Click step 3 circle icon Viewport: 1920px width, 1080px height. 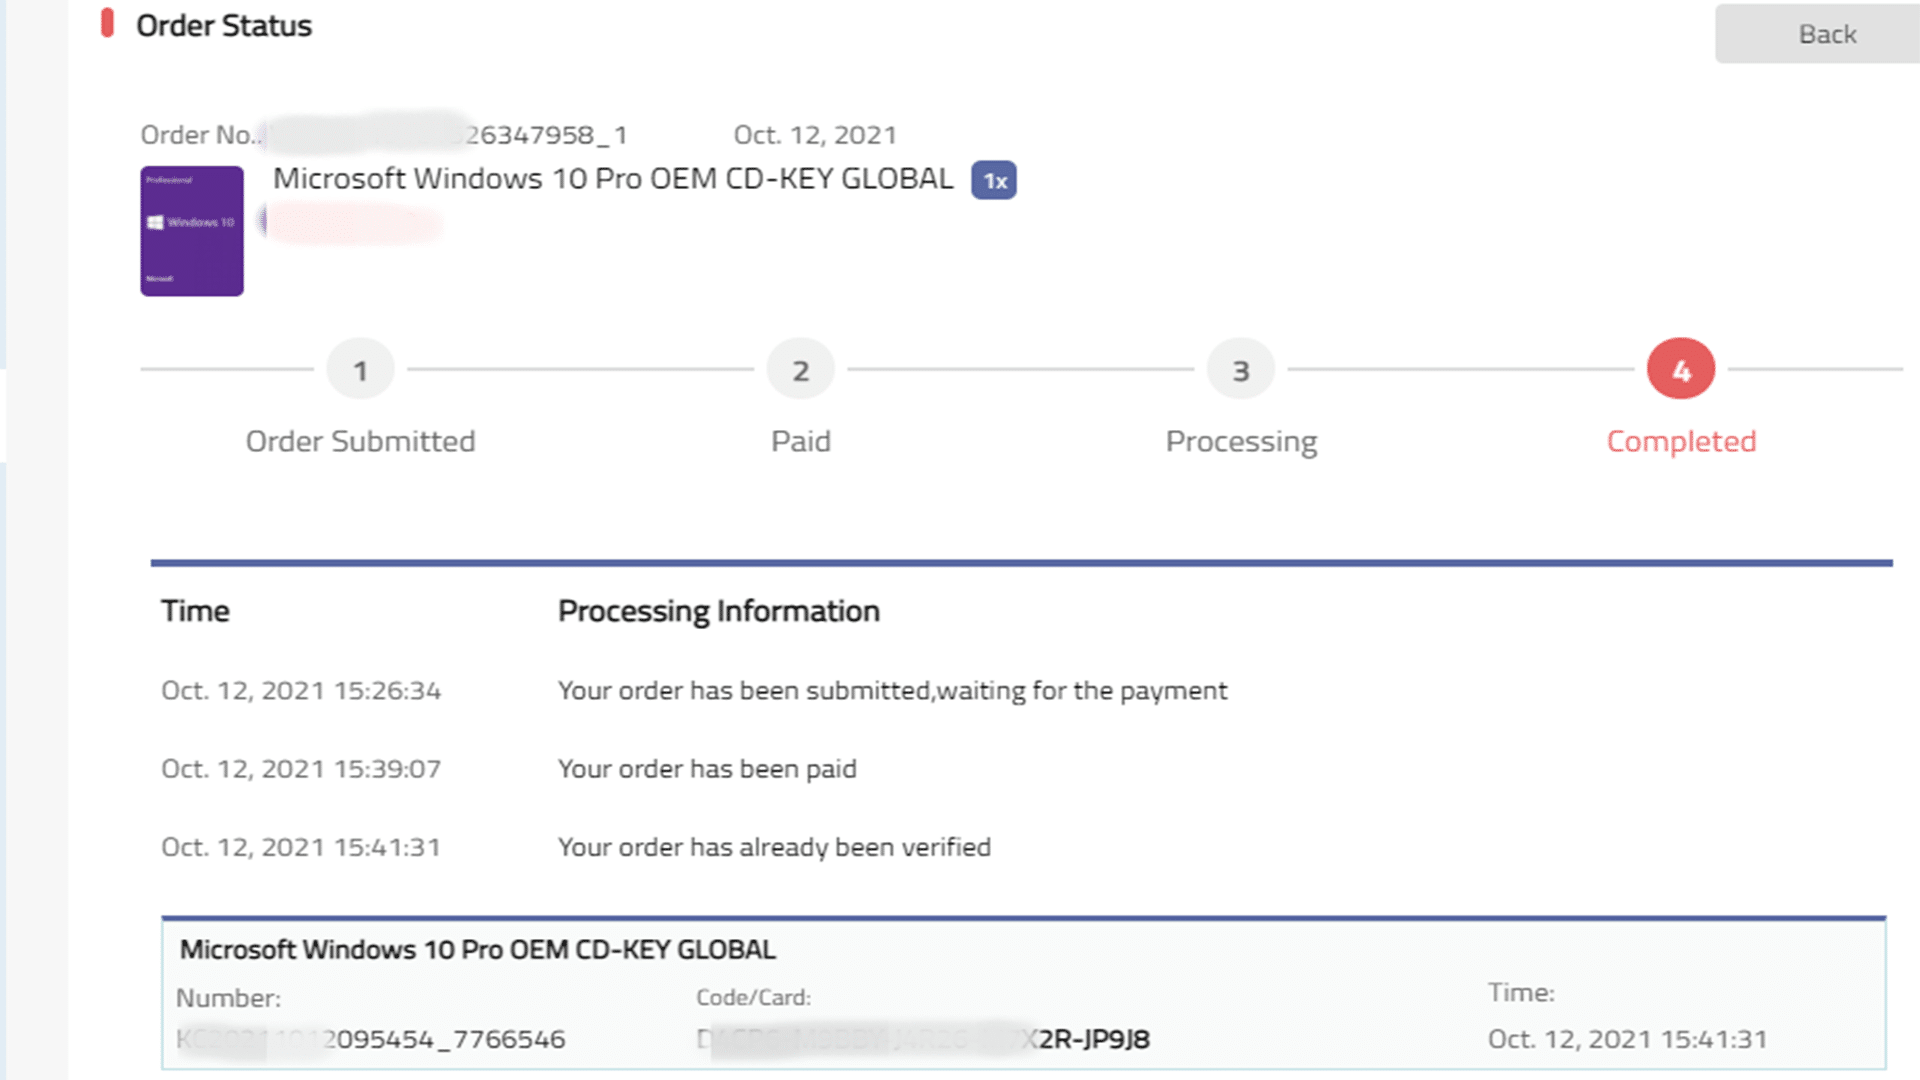(1240, 370)
